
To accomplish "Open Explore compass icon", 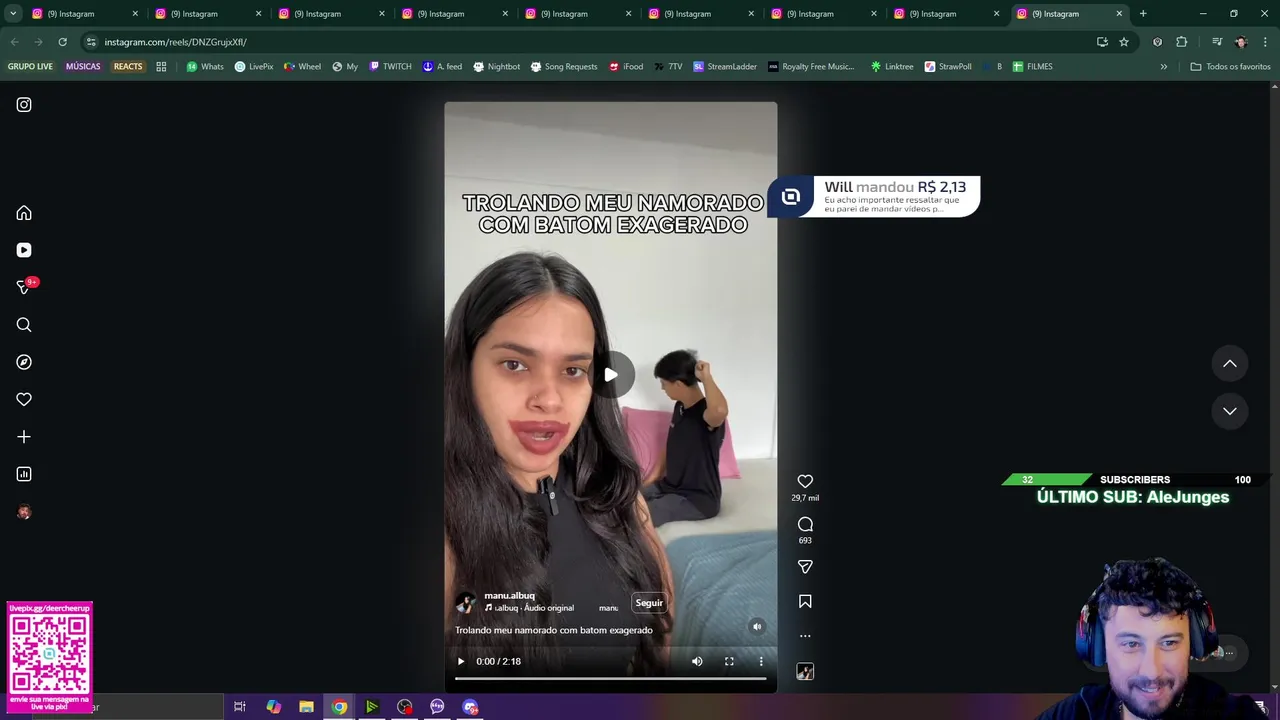I will point(24,362).
